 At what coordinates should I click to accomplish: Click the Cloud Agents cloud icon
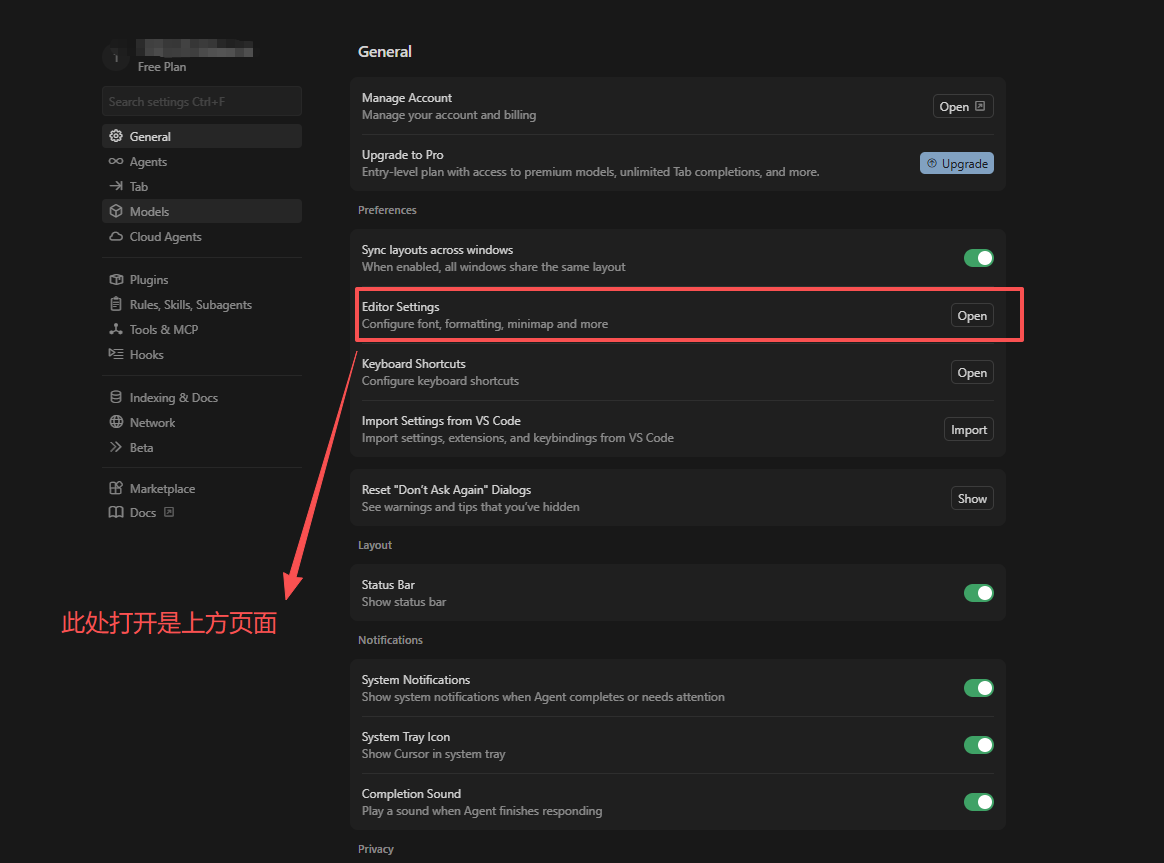coord(116,237)
